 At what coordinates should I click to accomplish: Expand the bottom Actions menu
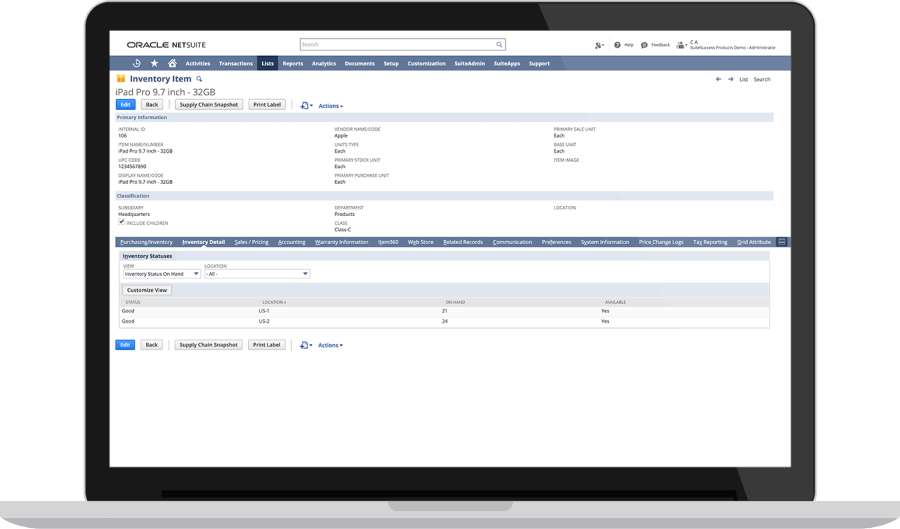331,345
